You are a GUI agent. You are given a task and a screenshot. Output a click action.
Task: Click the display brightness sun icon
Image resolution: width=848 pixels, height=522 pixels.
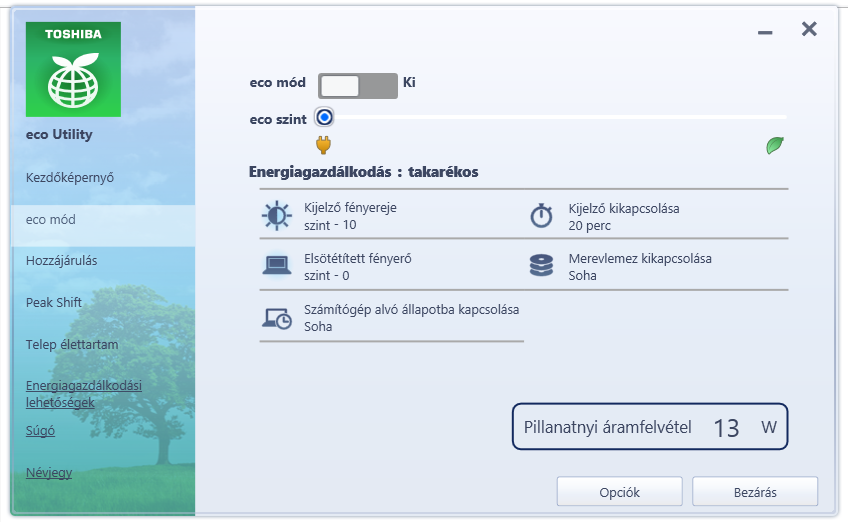tap(276, 216)
